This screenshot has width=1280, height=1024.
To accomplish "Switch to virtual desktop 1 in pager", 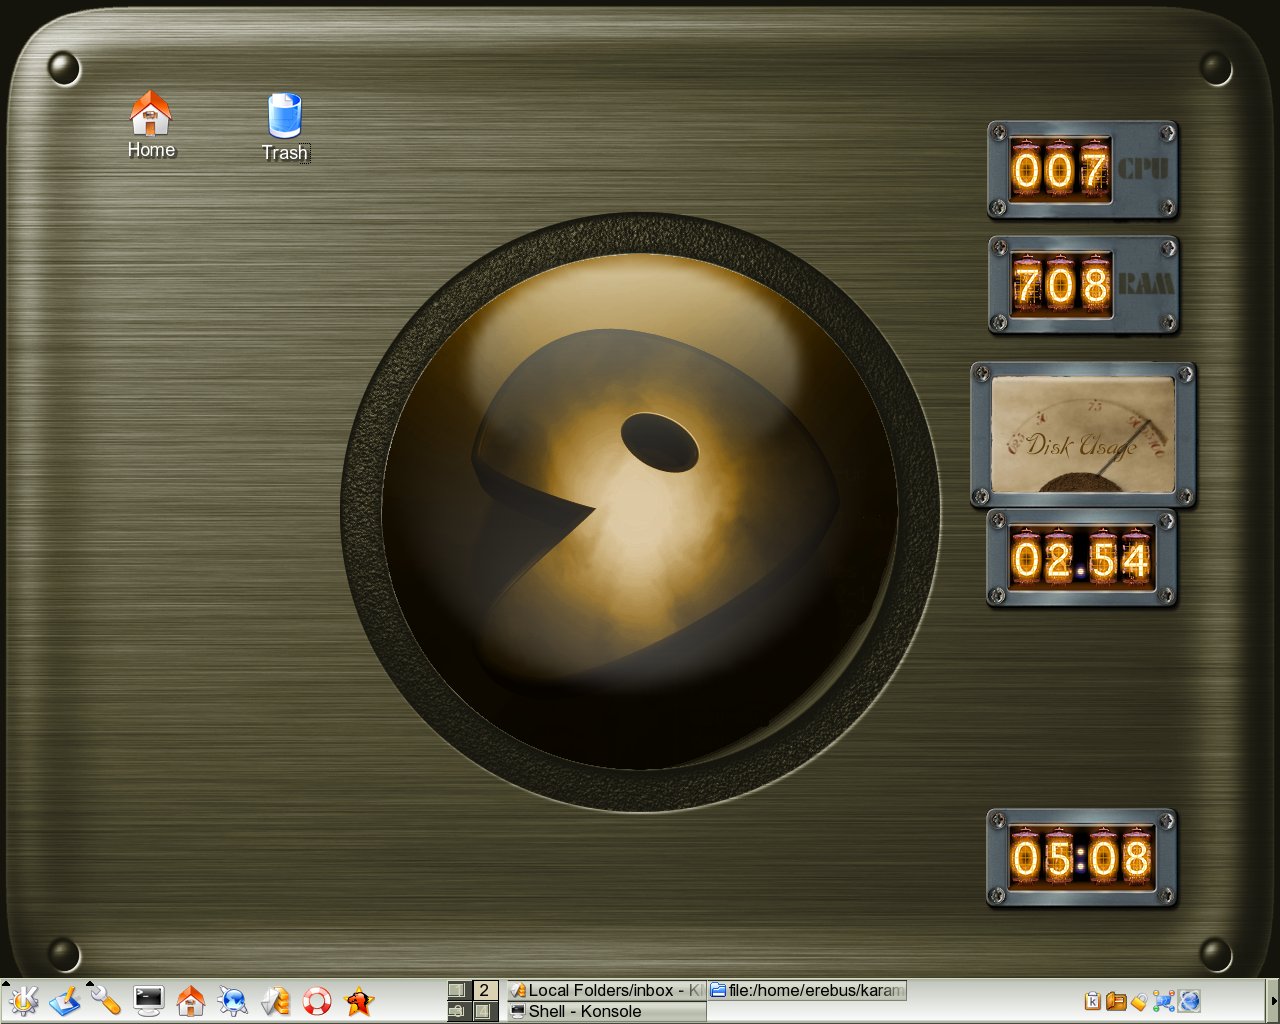I will 458,990.
